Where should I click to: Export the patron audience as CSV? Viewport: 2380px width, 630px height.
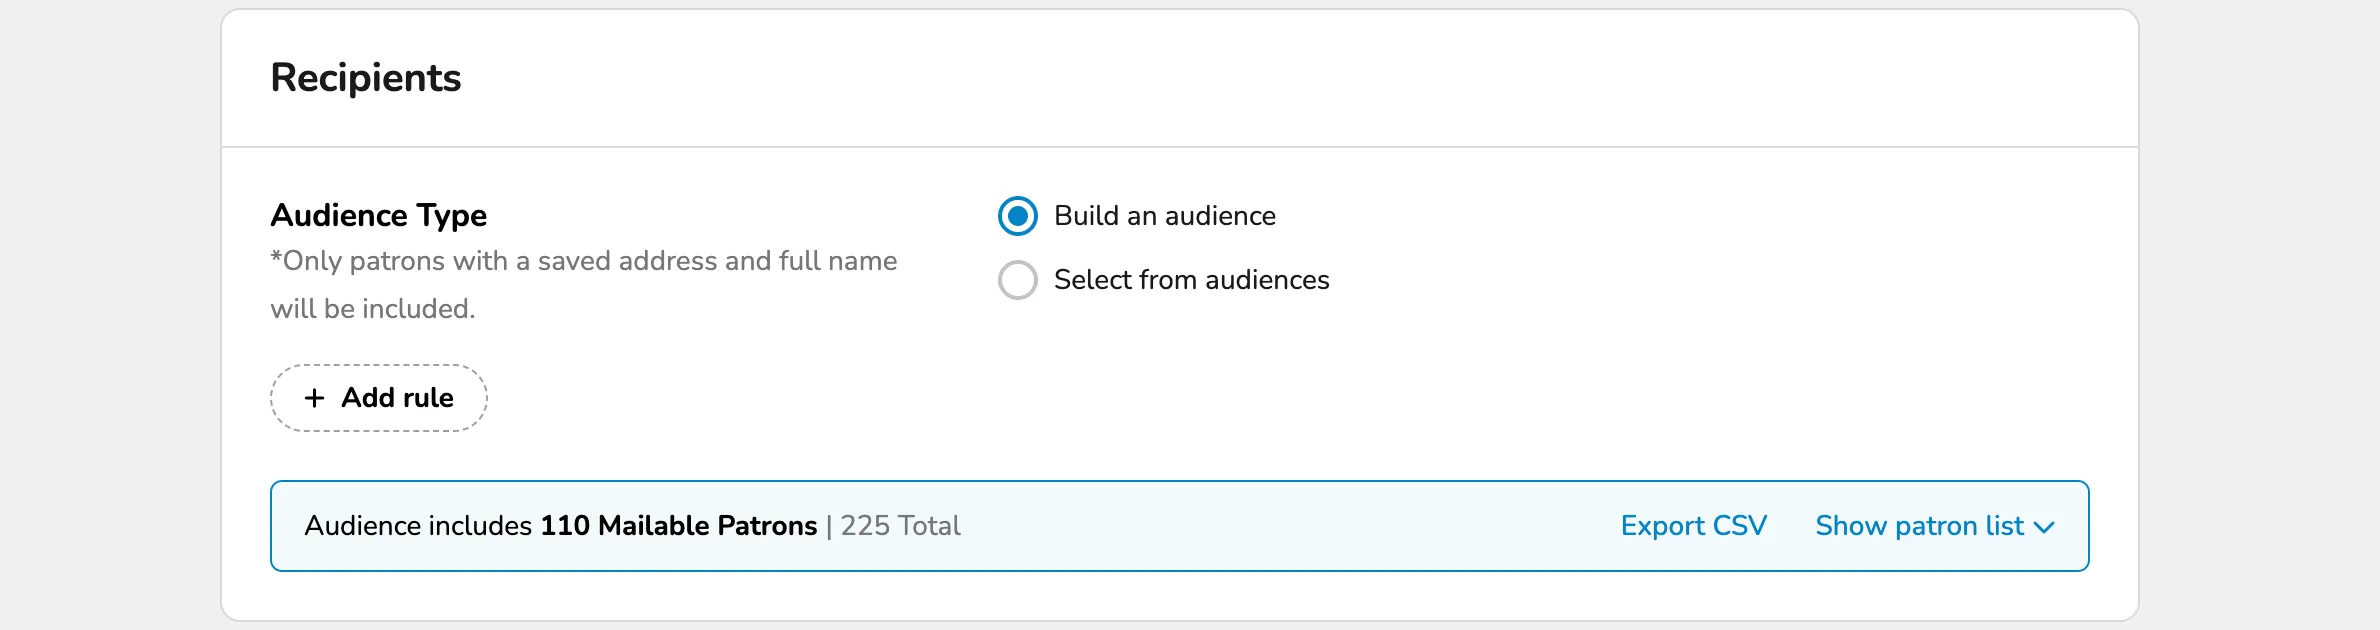(x=1693, y=526)
